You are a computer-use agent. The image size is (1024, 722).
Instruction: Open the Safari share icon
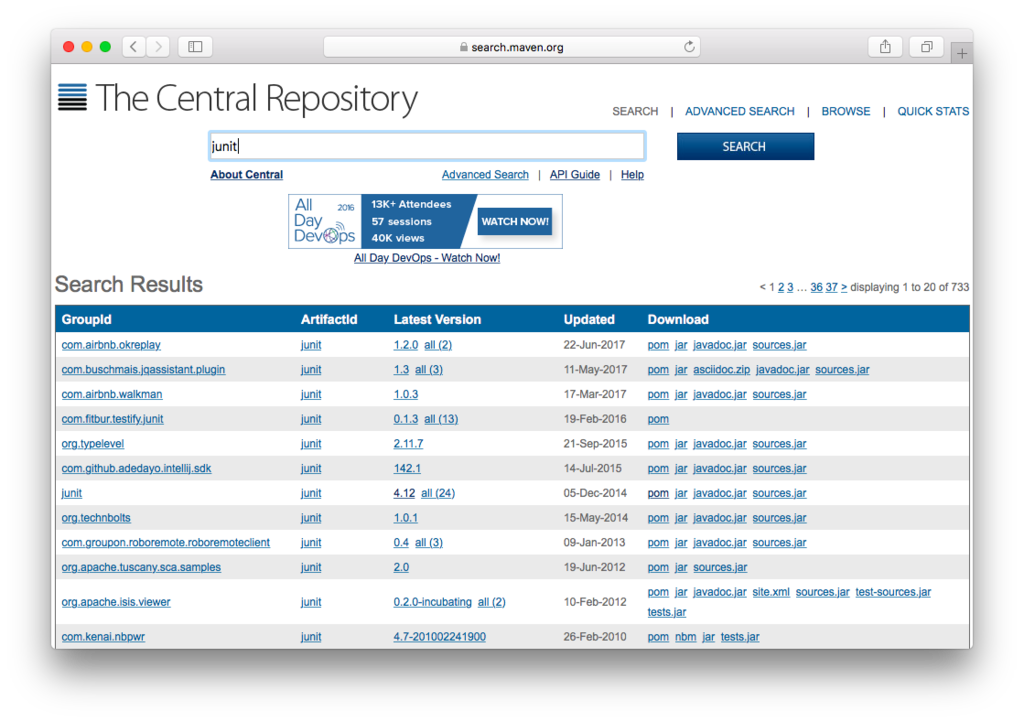tap(885, 46)
